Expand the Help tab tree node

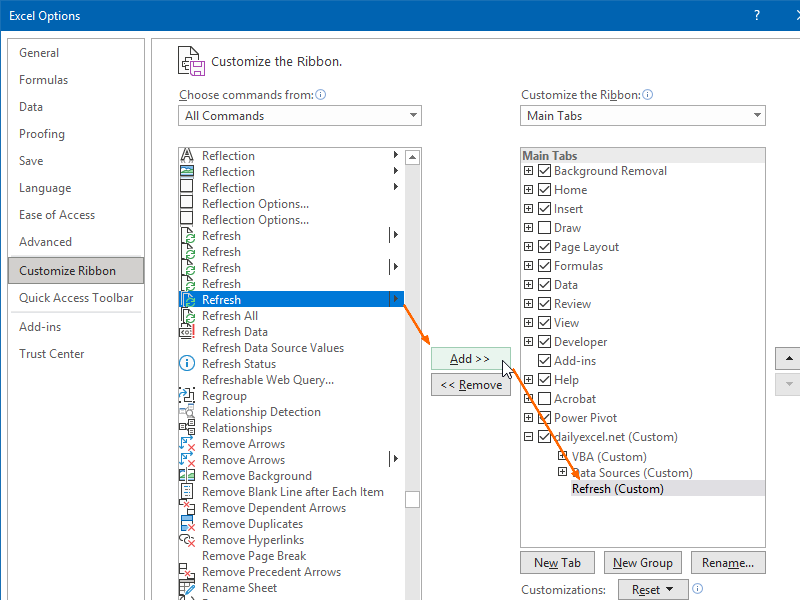(x=529, y=380)
